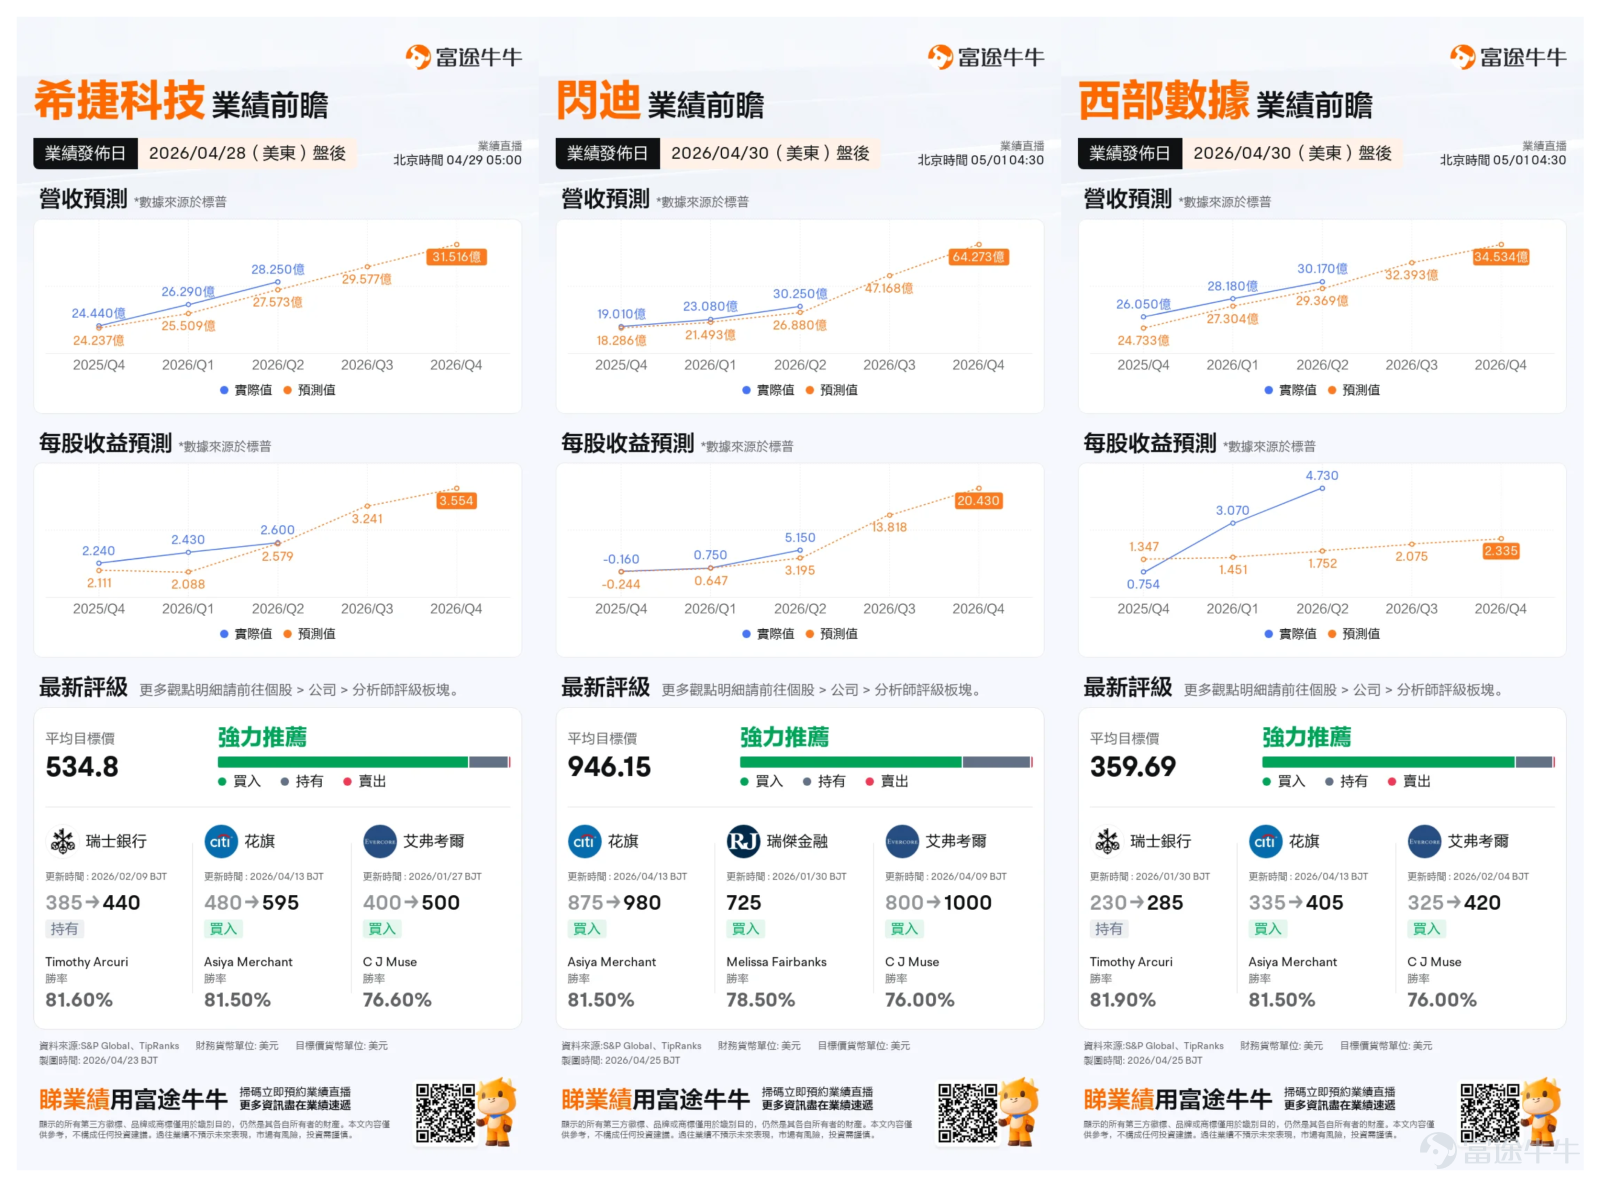Viewport: 1600px width, 1187px height.
Task: Click 瑞士銀行 snowflake icon in 希捷科技 ratings
Action: coord(63,841)
